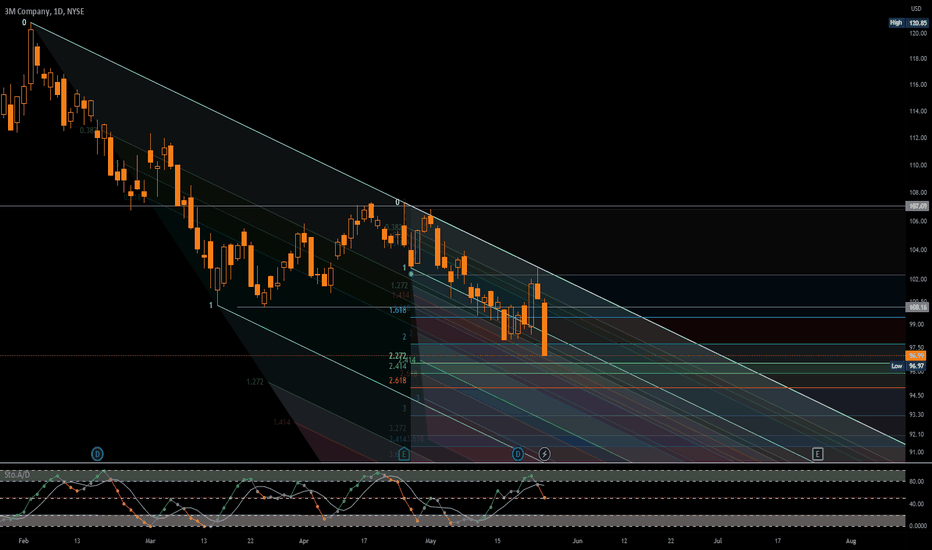Click the Feb date axis label
The width and height of the screenshot is (932, 550).
[24, 541]
